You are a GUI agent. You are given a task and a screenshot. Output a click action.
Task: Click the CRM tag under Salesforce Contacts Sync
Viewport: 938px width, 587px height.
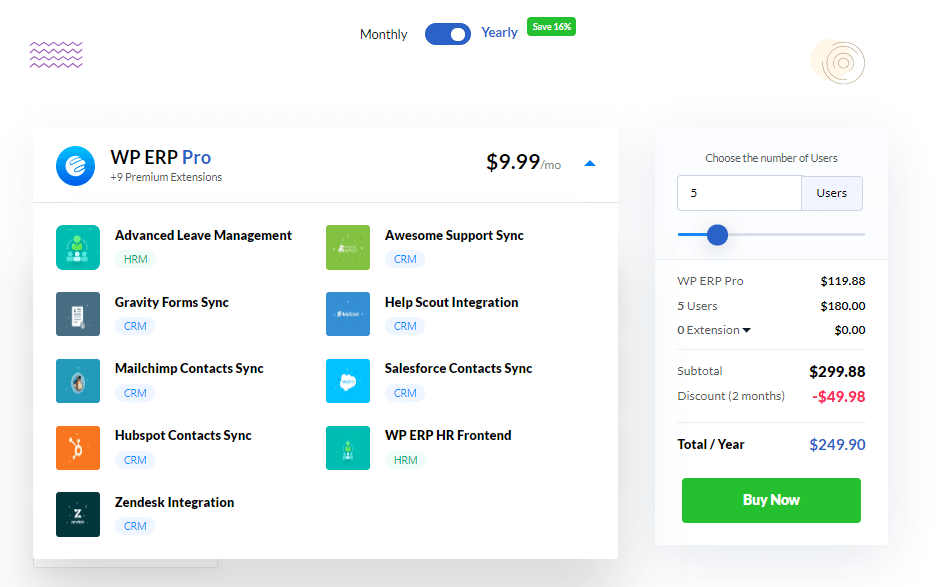[405, 393]
